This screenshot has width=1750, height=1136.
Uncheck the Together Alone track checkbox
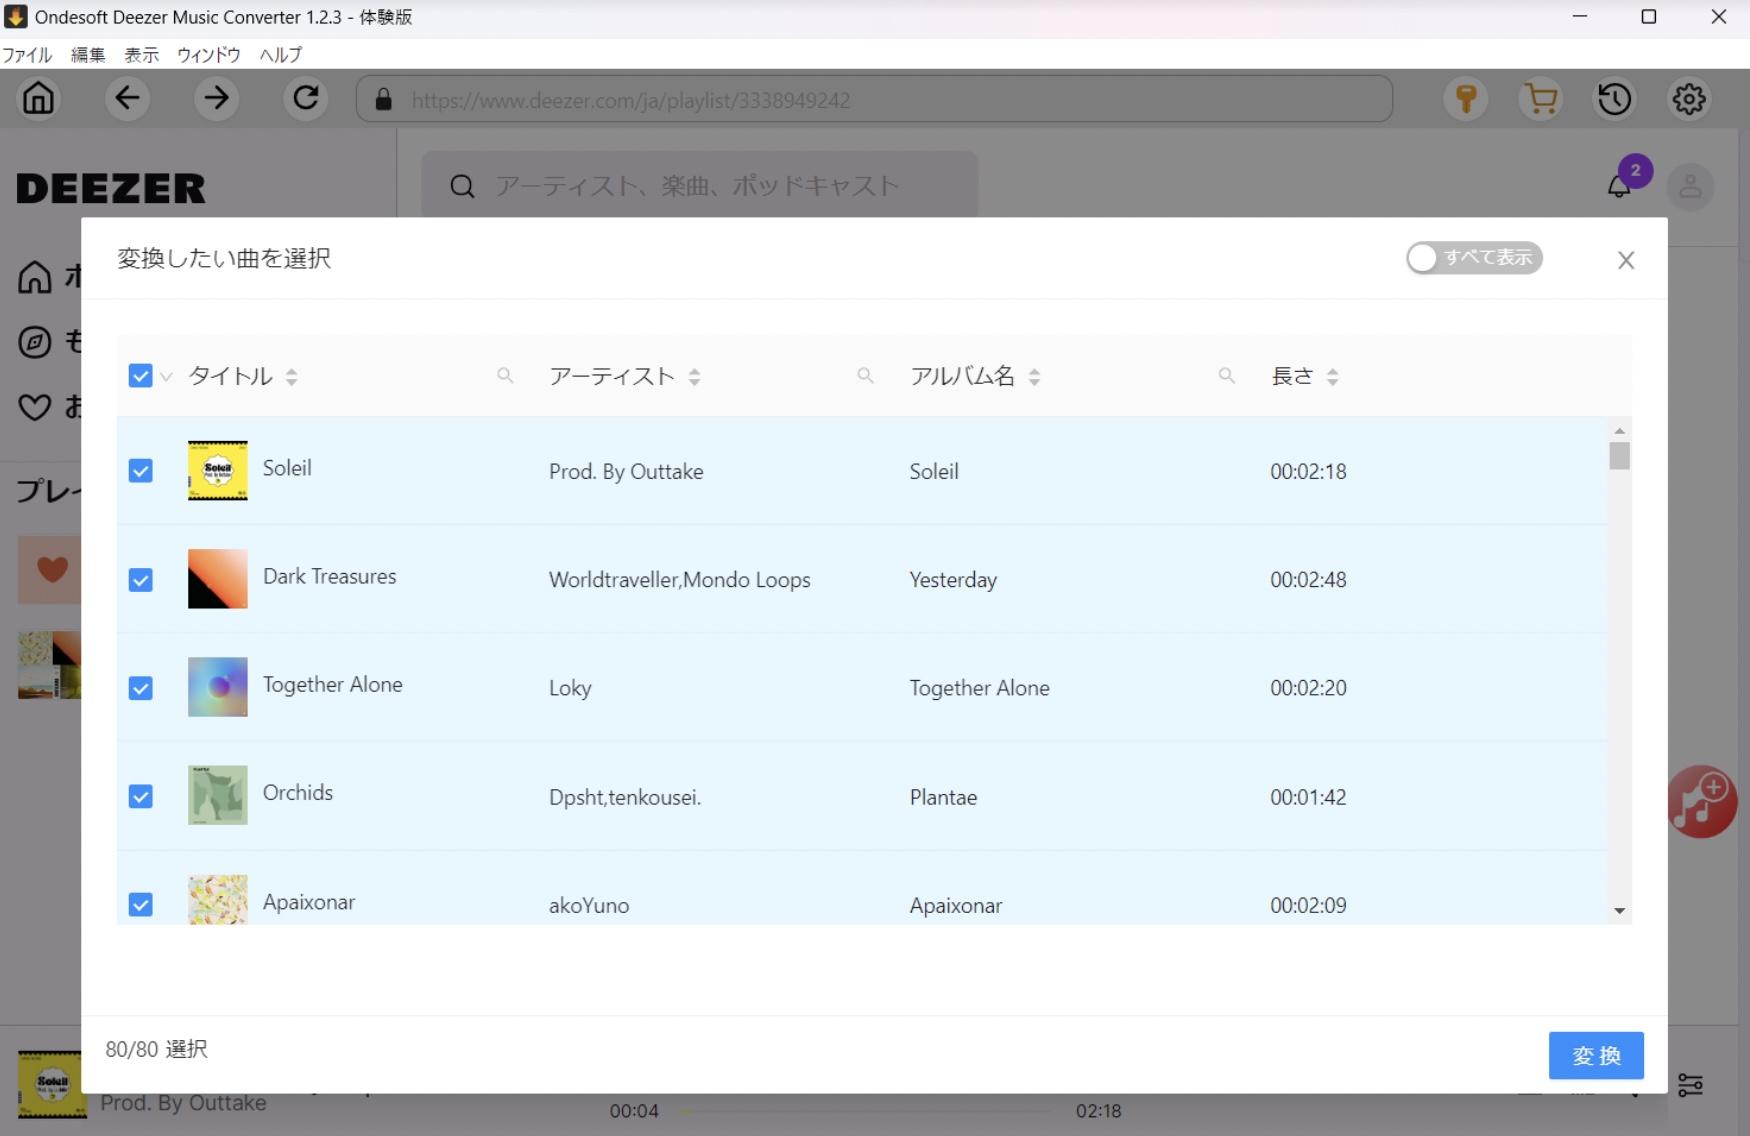click(140, 688)
